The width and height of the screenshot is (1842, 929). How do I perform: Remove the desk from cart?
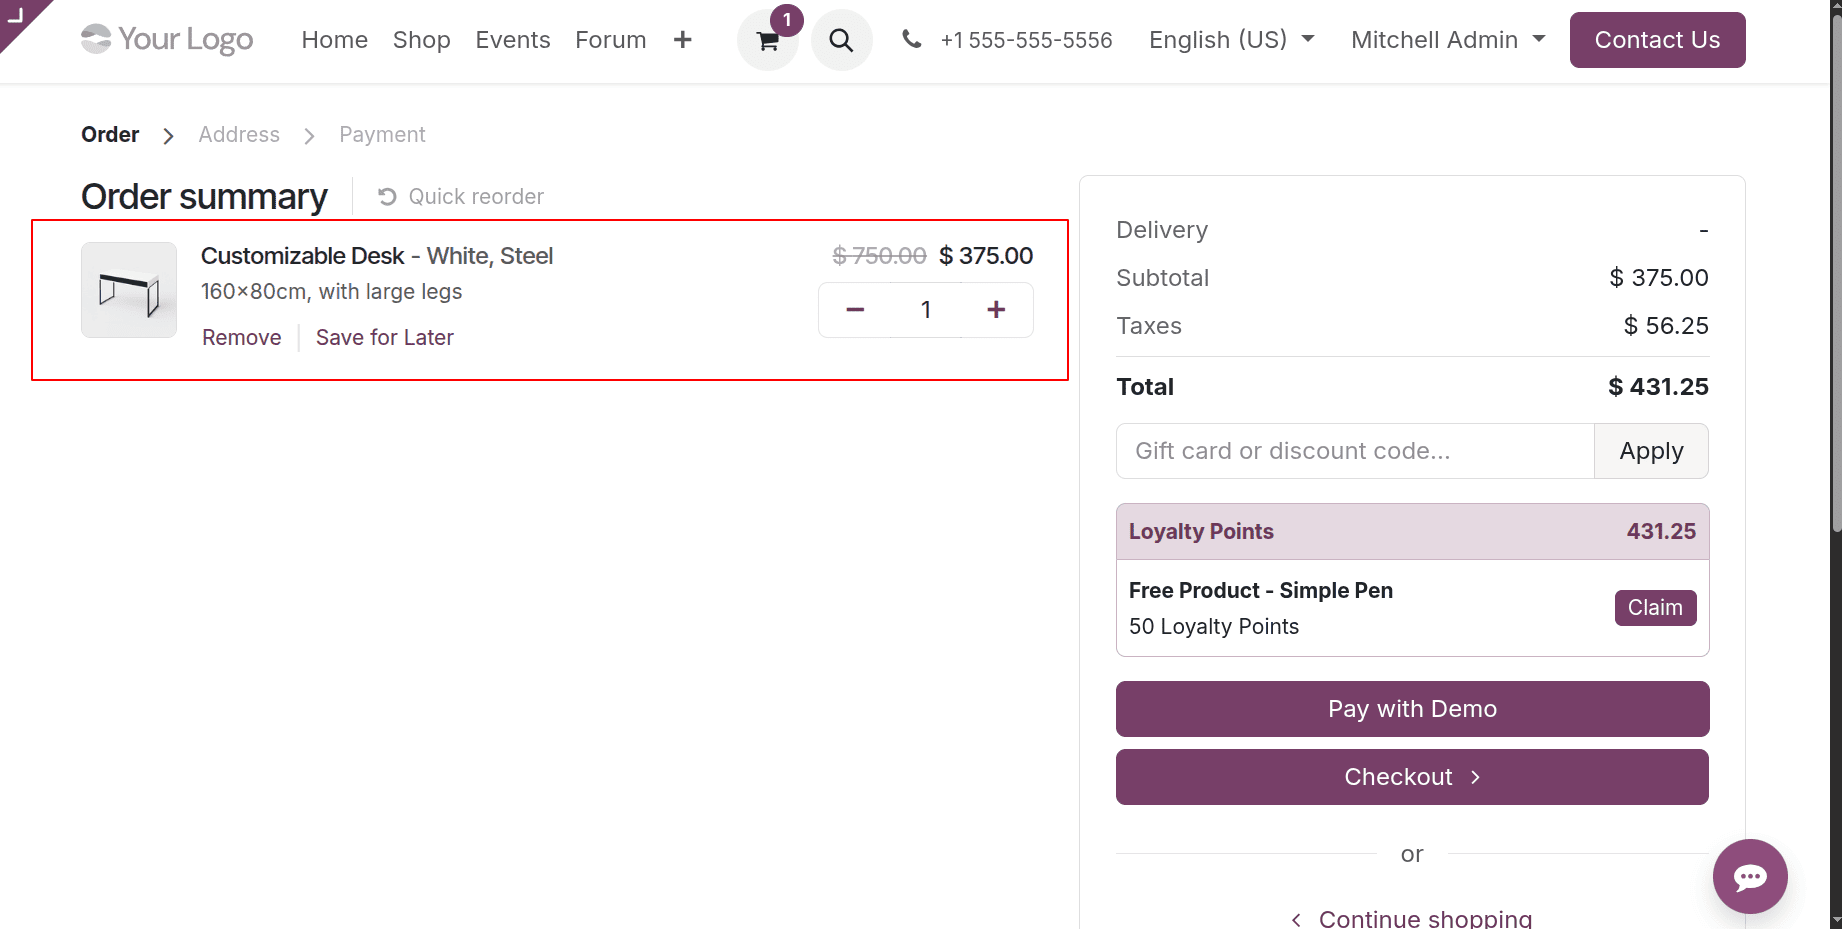coord(242,338)
